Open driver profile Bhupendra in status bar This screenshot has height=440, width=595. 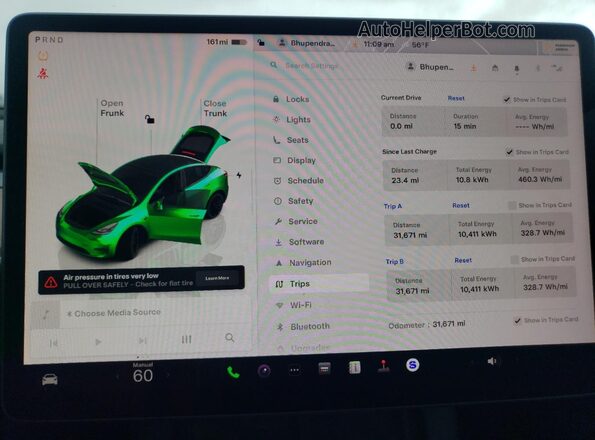[x=307, y=43]
